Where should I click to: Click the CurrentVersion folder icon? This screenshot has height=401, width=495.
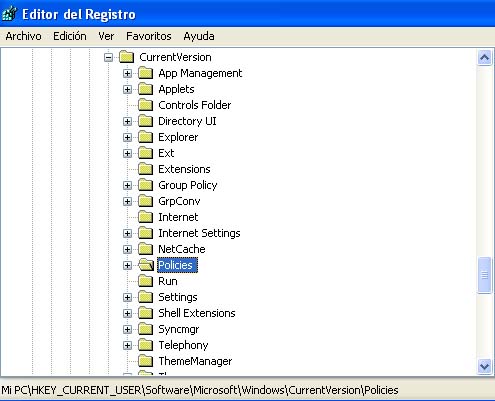pyautogui.click(x=127, y=57)
